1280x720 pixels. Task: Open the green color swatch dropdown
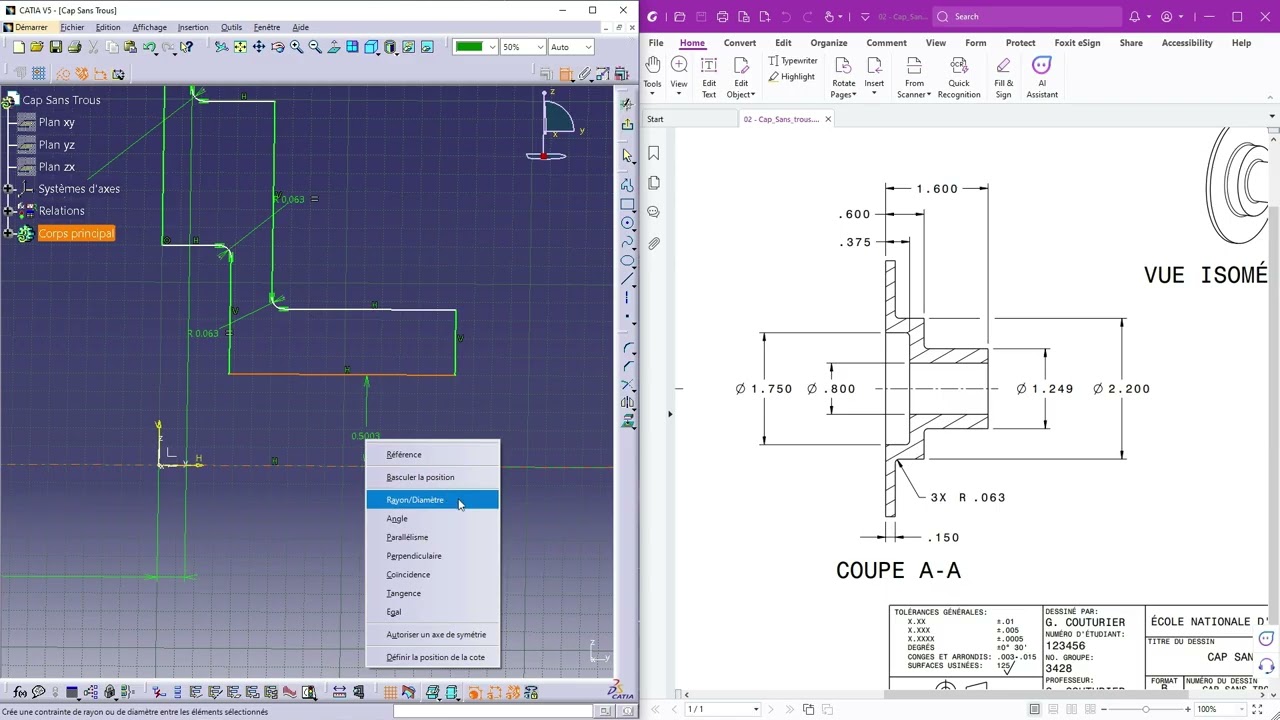coord(491,47)
